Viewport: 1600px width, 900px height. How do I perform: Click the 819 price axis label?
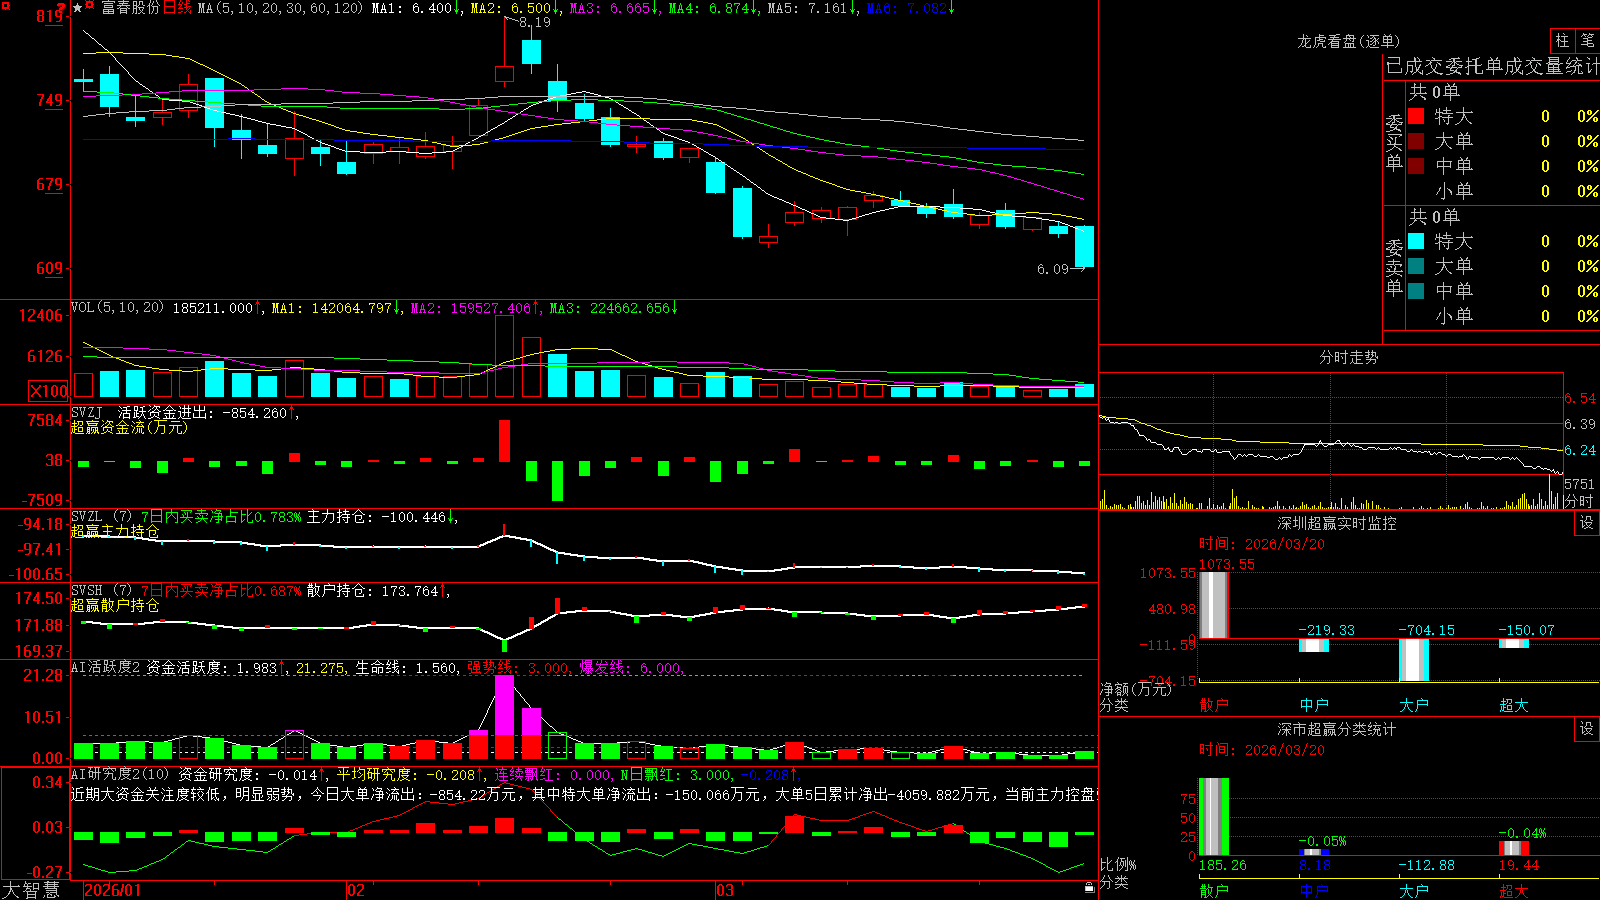pyautogui.click(x=49, y=16)
